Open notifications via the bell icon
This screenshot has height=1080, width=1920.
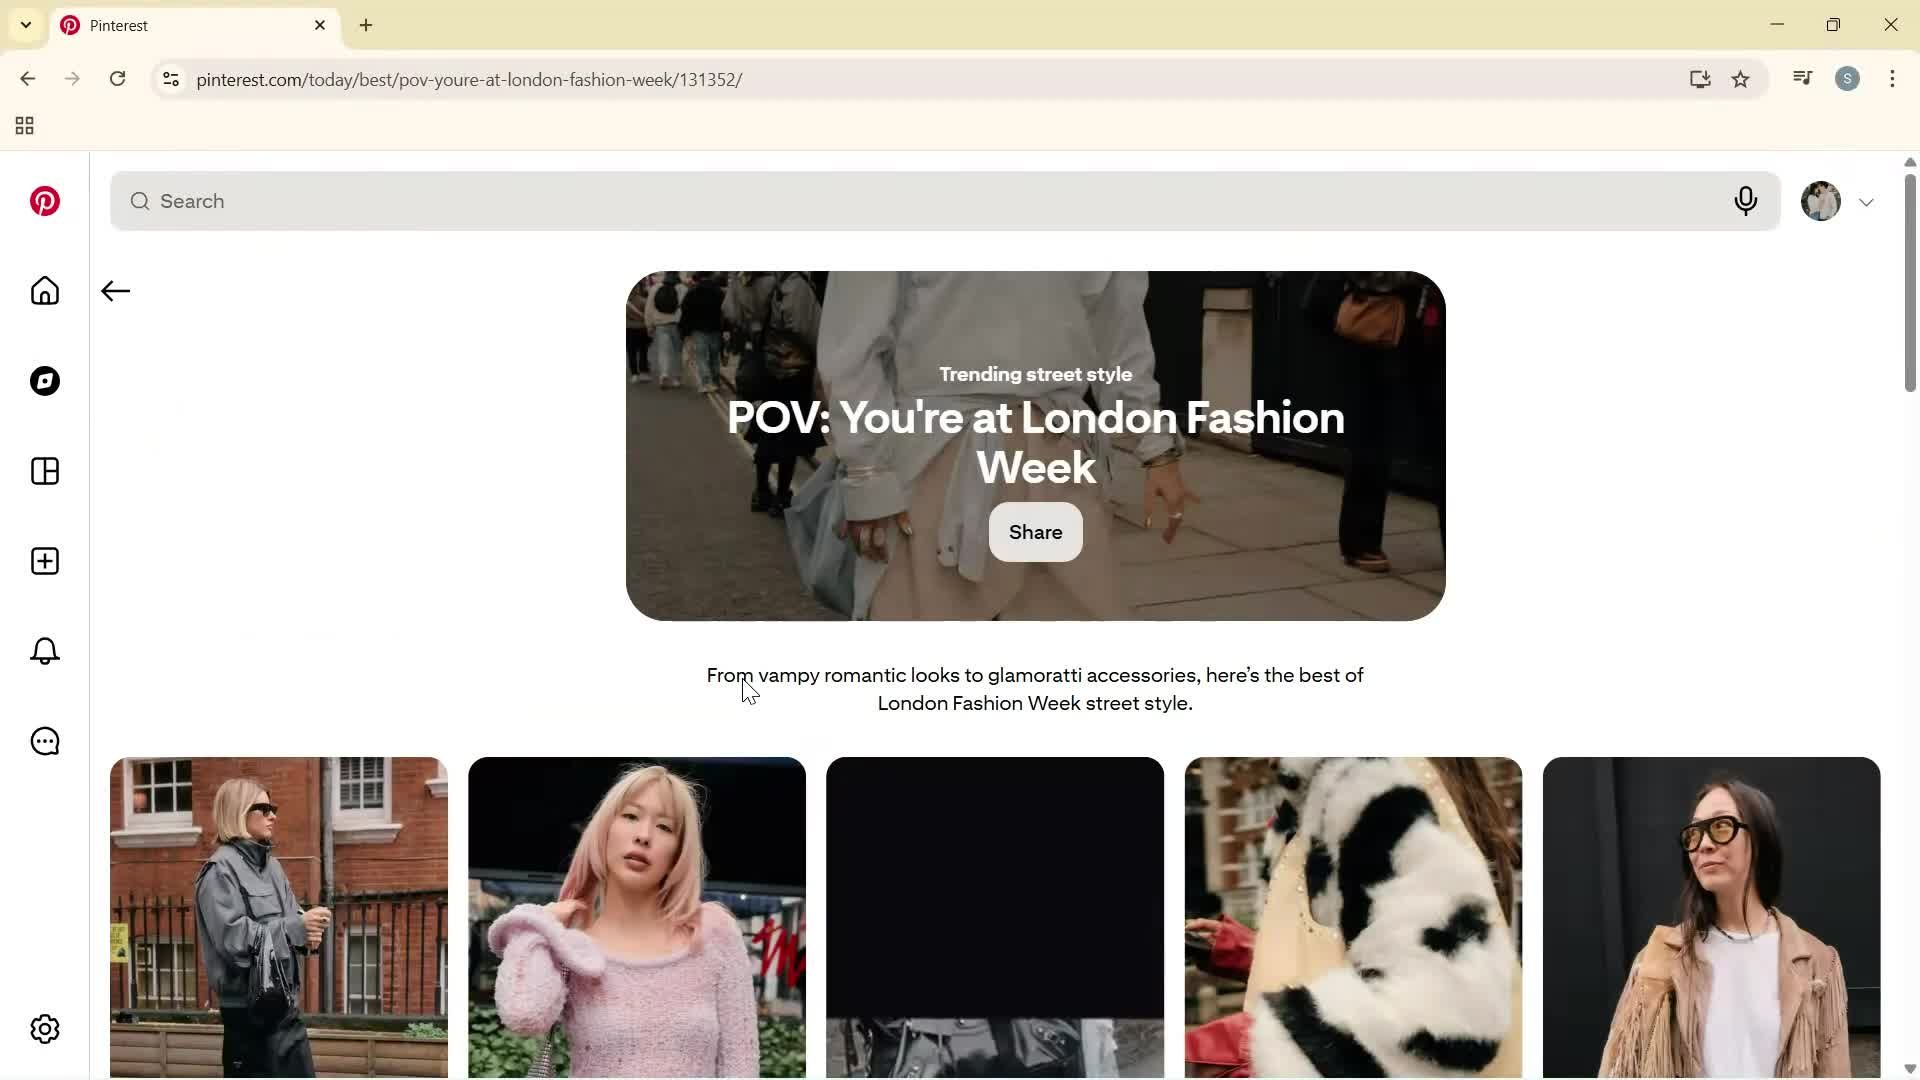pyautogui.click(x=44, y=651)
